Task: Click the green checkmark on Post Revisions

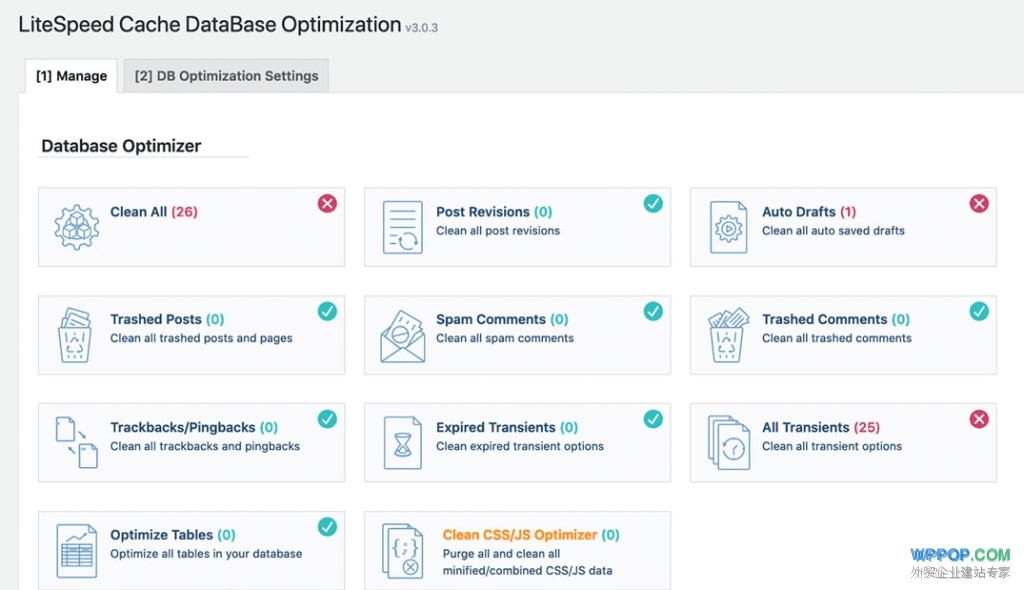Action: coord(653,204)
